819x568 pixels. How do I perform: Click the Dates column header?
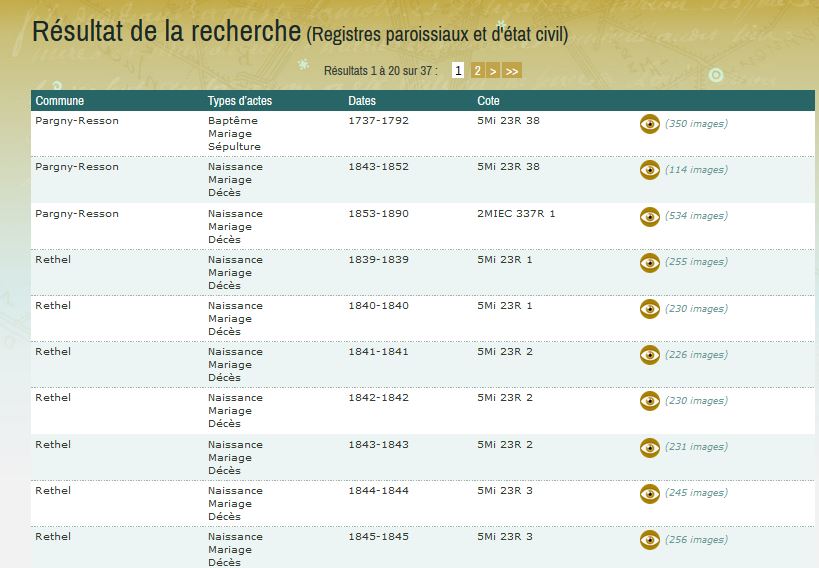point(362,101)
